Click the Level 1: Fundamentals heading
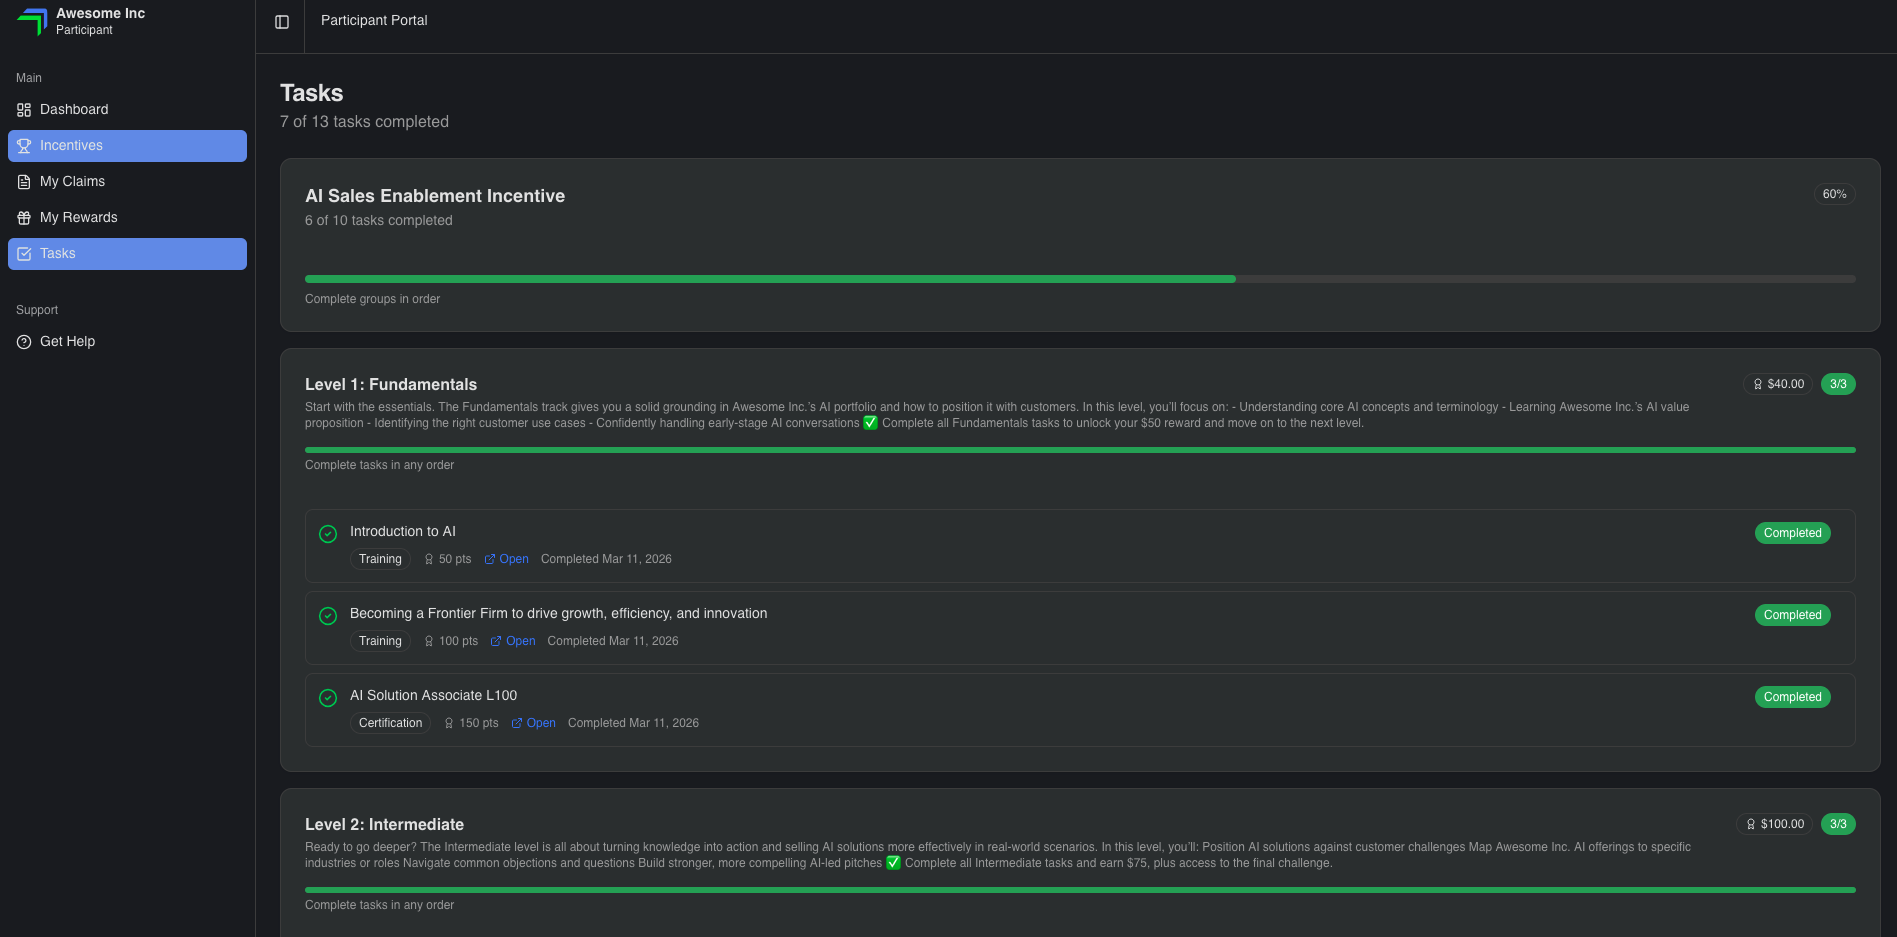 [391, 385]
